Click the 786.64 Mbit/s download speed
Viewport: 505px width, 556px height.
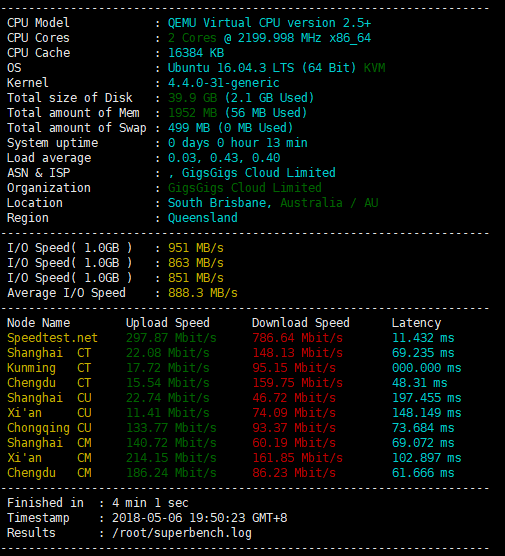tap(298, 338)
